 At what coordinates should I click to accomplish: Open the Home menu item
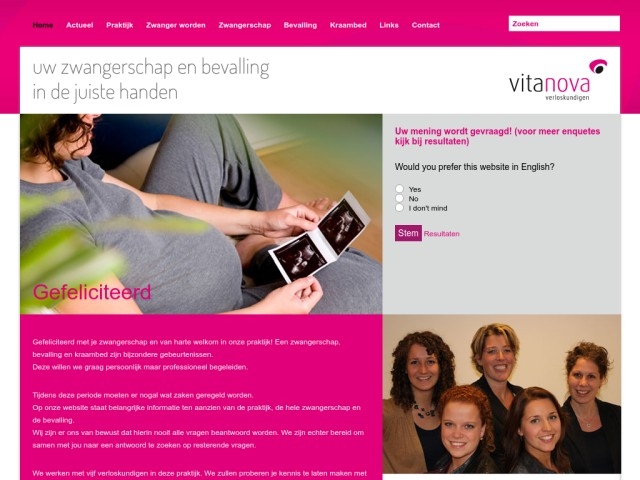click(x=43, y=25)
